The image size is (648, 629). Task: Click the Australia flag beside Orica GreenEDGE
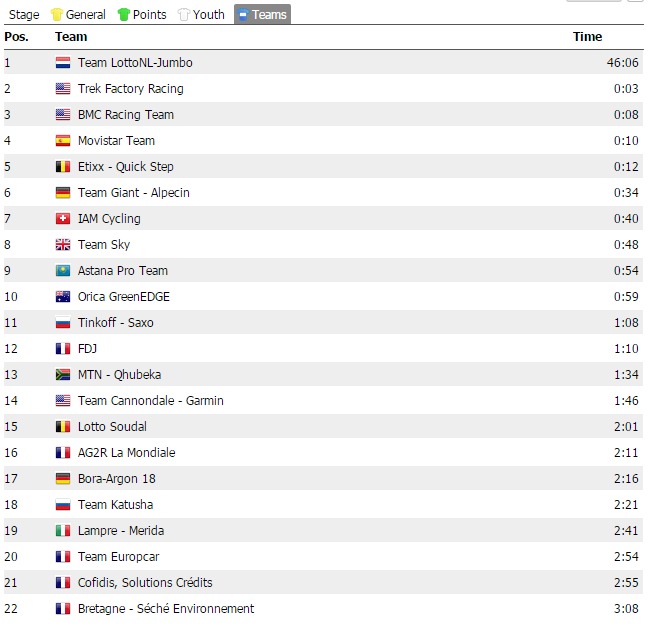click(63, 297)
